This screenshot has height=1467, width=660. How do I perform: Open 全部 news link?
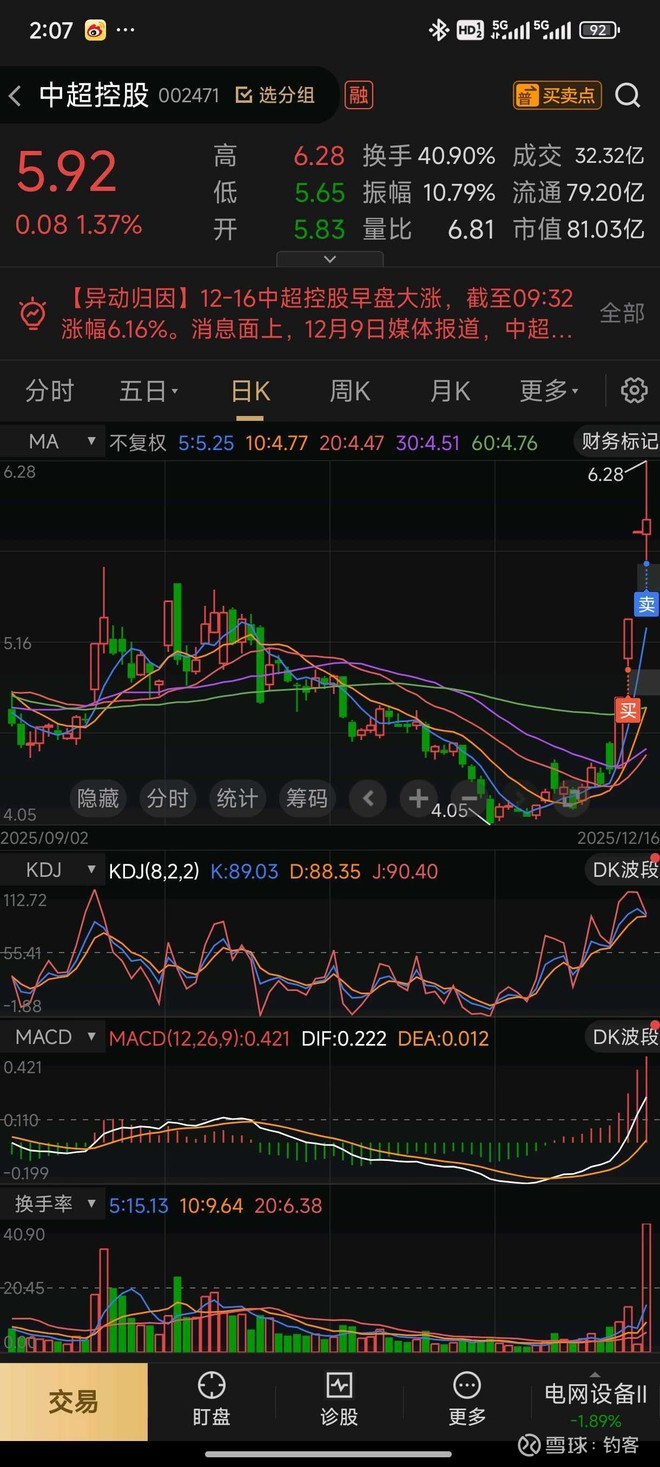coord(621,313)
